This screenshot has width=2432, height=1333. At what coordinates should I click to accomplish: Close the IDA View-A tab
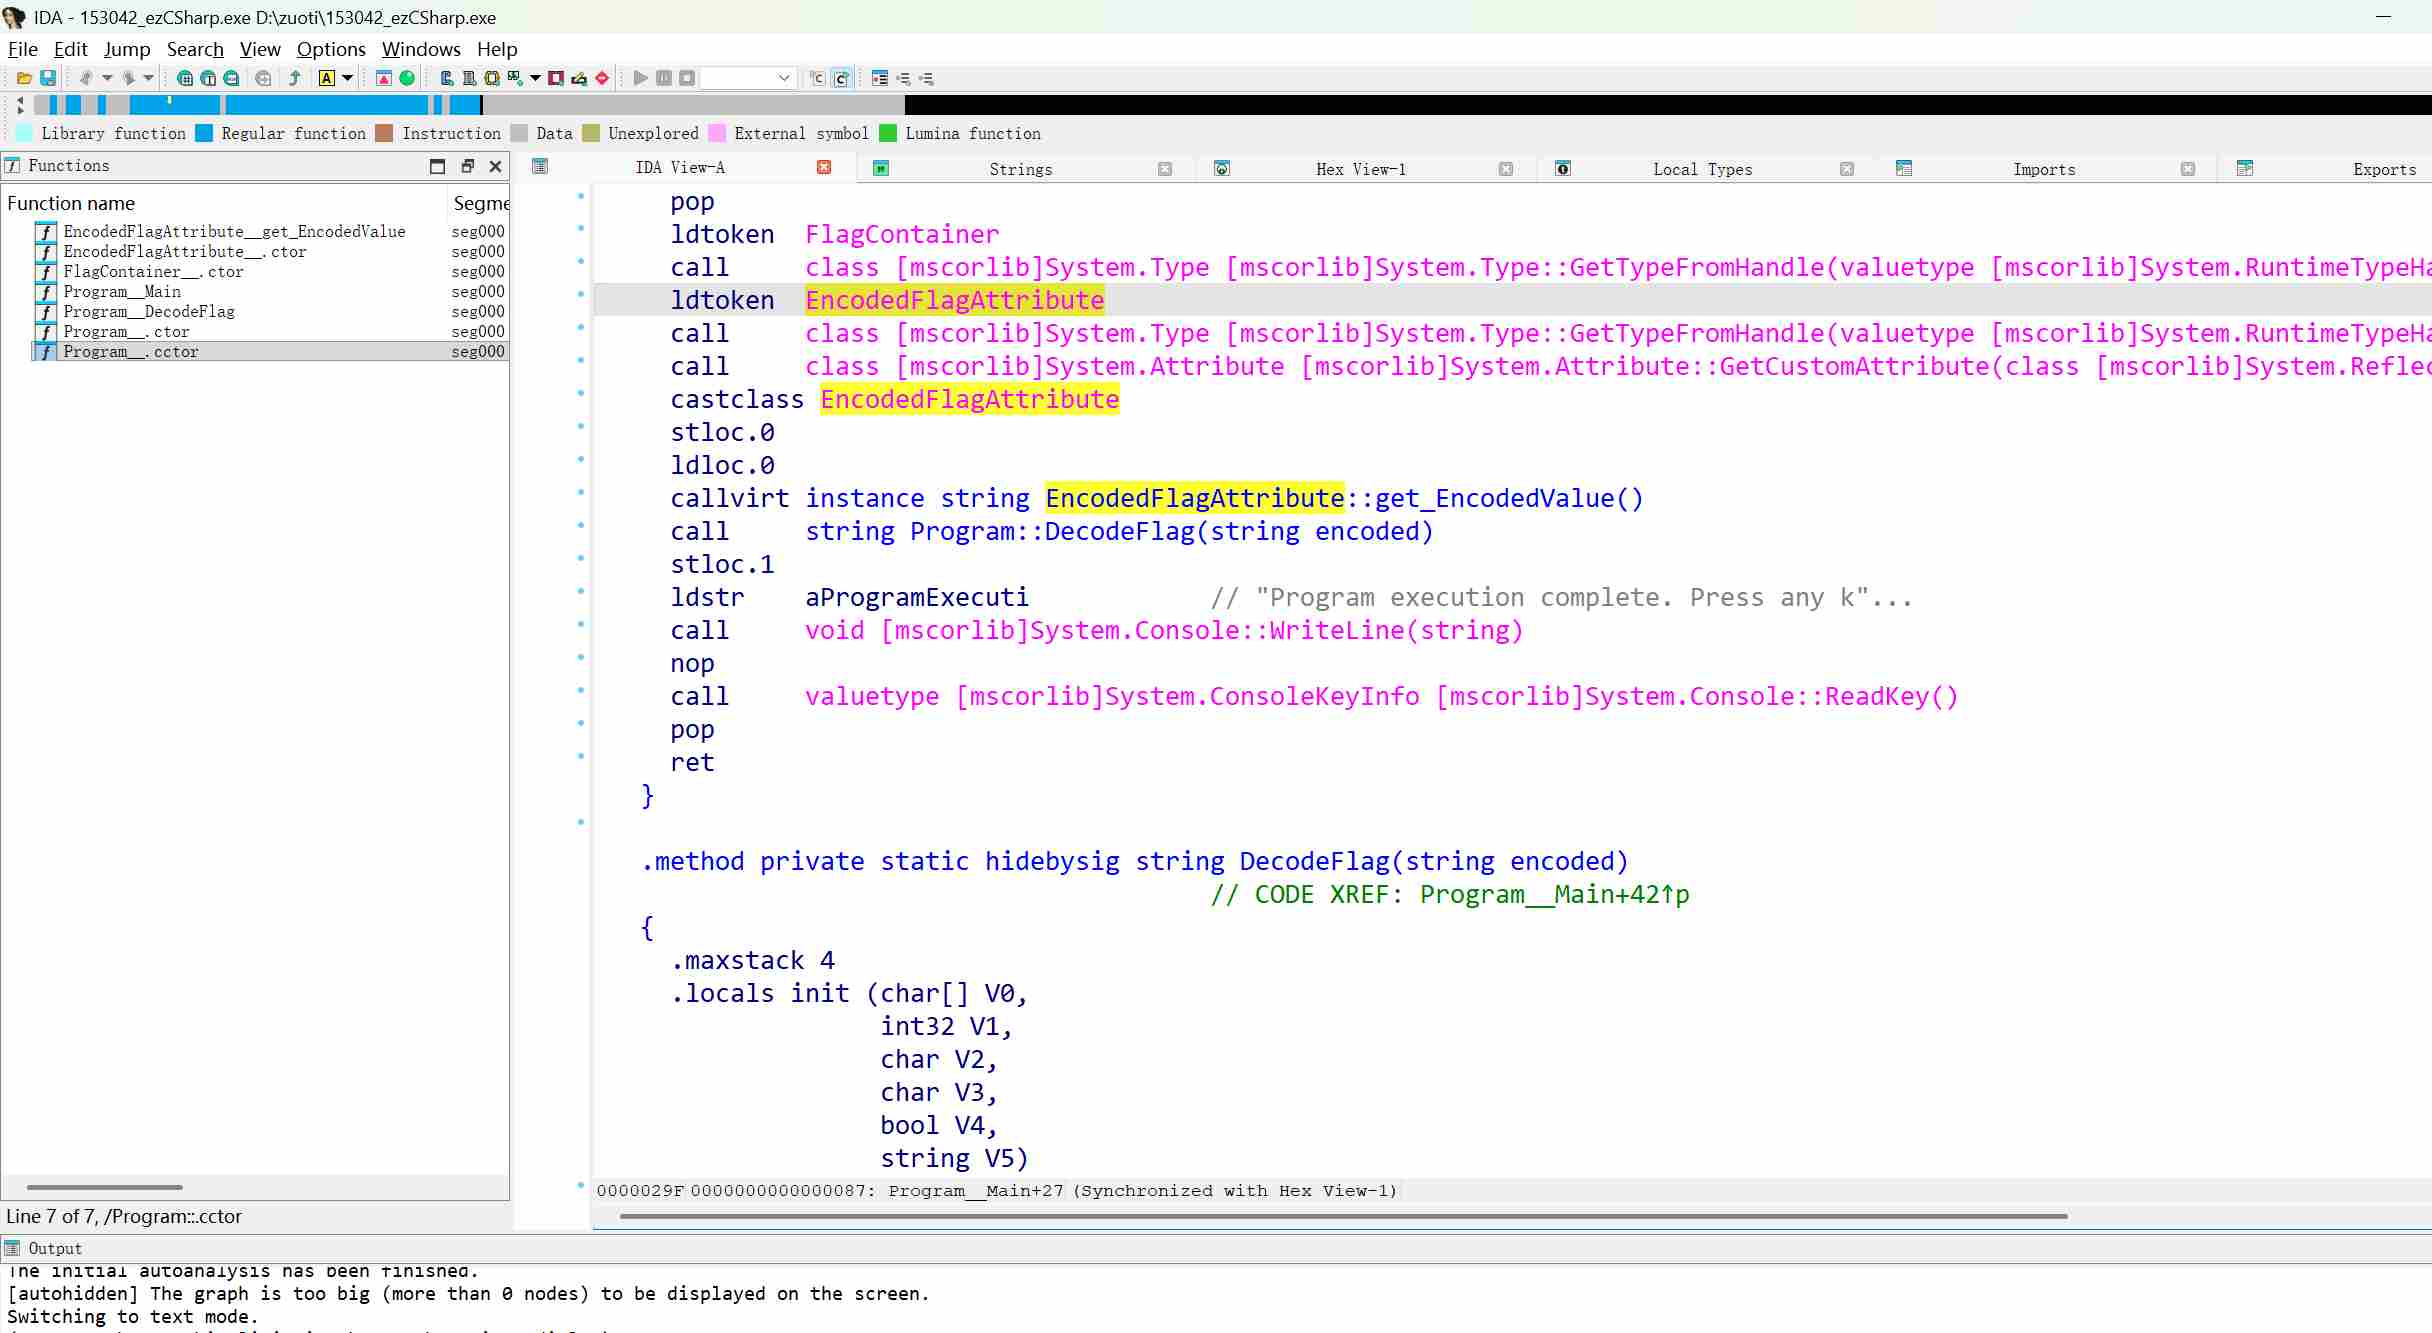824,167
